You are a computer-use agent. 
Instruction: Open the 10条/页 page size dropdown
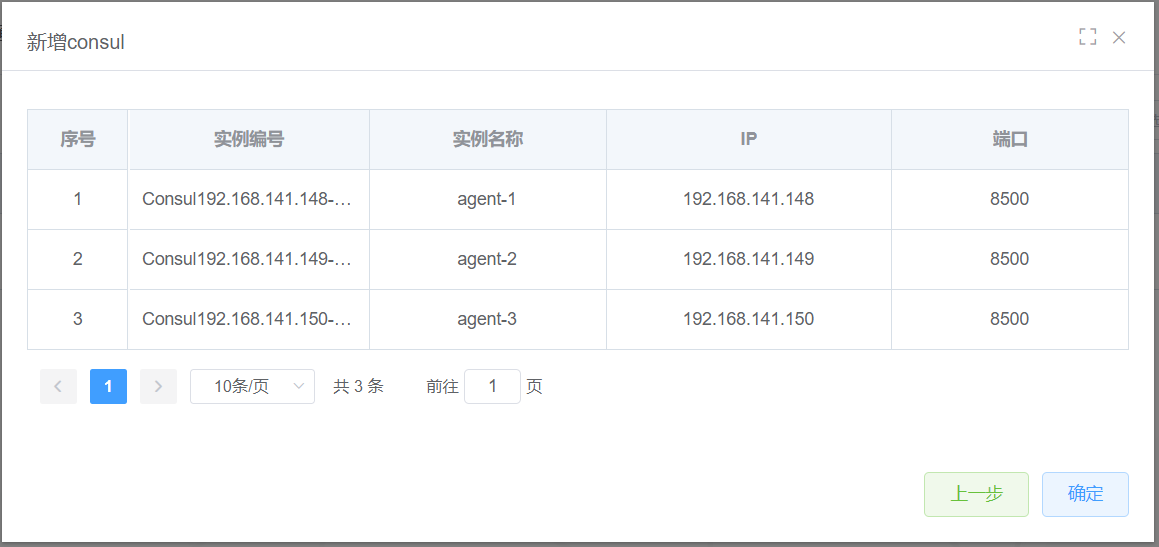click(252, 387)
